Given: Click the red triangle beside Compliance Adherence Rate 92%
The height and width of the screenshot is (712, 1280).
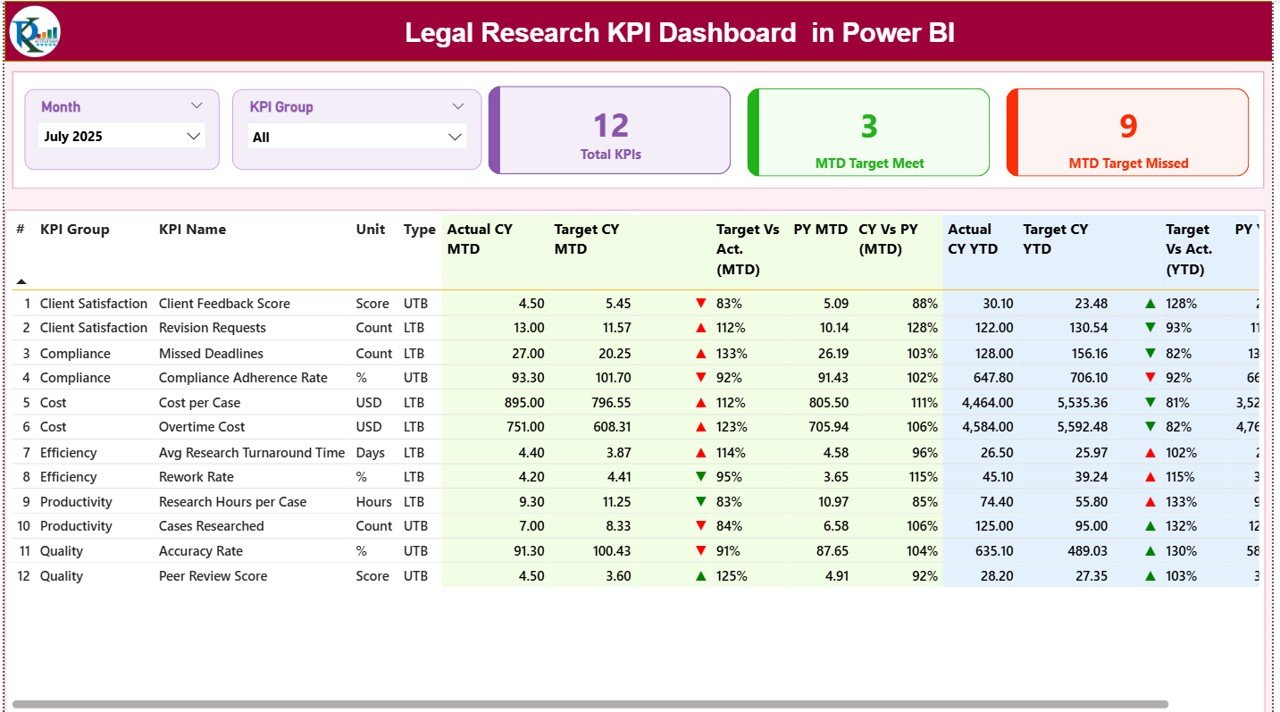Looking at the screenshot, I should point(701,377).
